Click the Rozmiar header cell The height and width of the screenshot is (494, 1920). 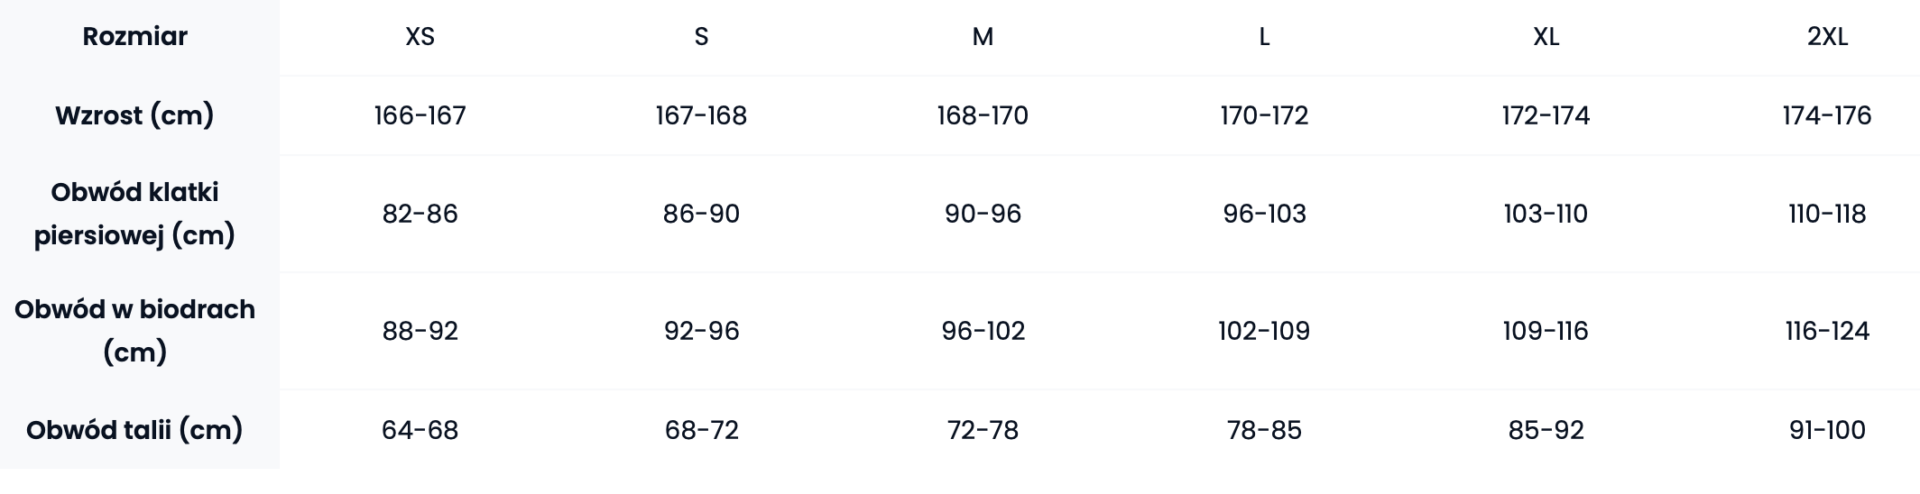tap(135, 37)
